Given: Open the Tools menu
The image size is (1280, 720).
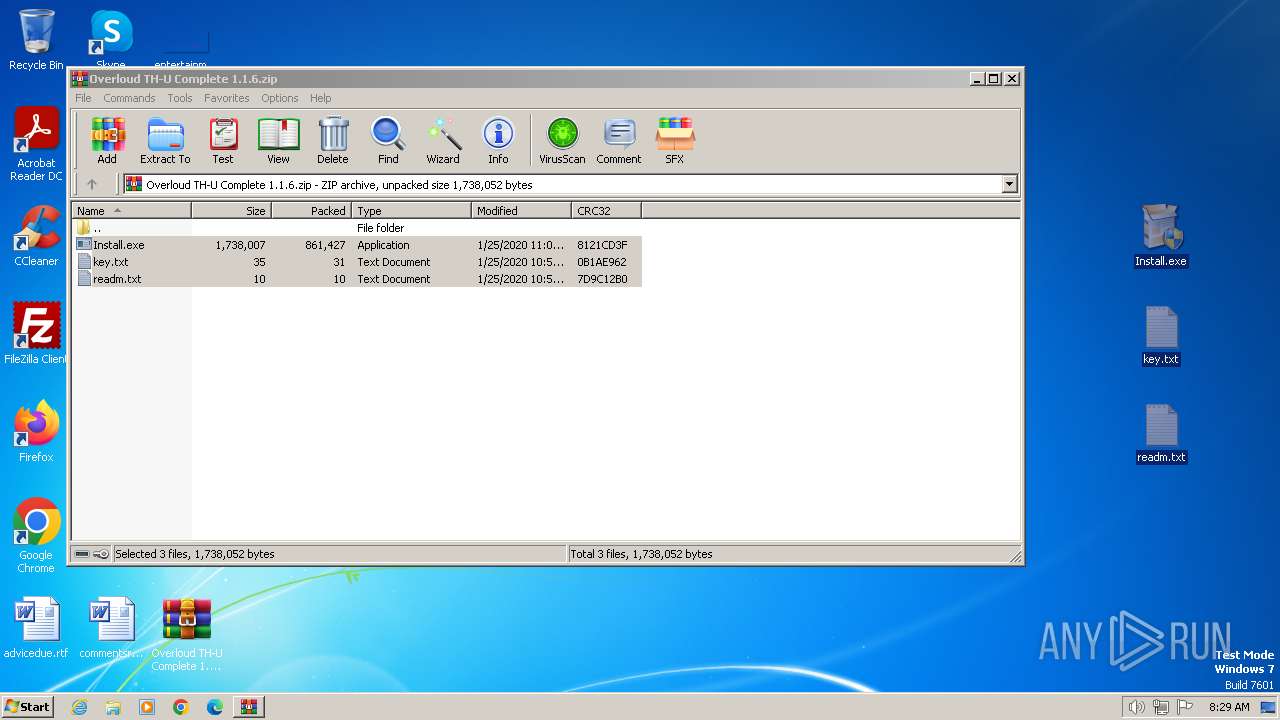Looking at the screenshot, I should click(x=180, y=98).
